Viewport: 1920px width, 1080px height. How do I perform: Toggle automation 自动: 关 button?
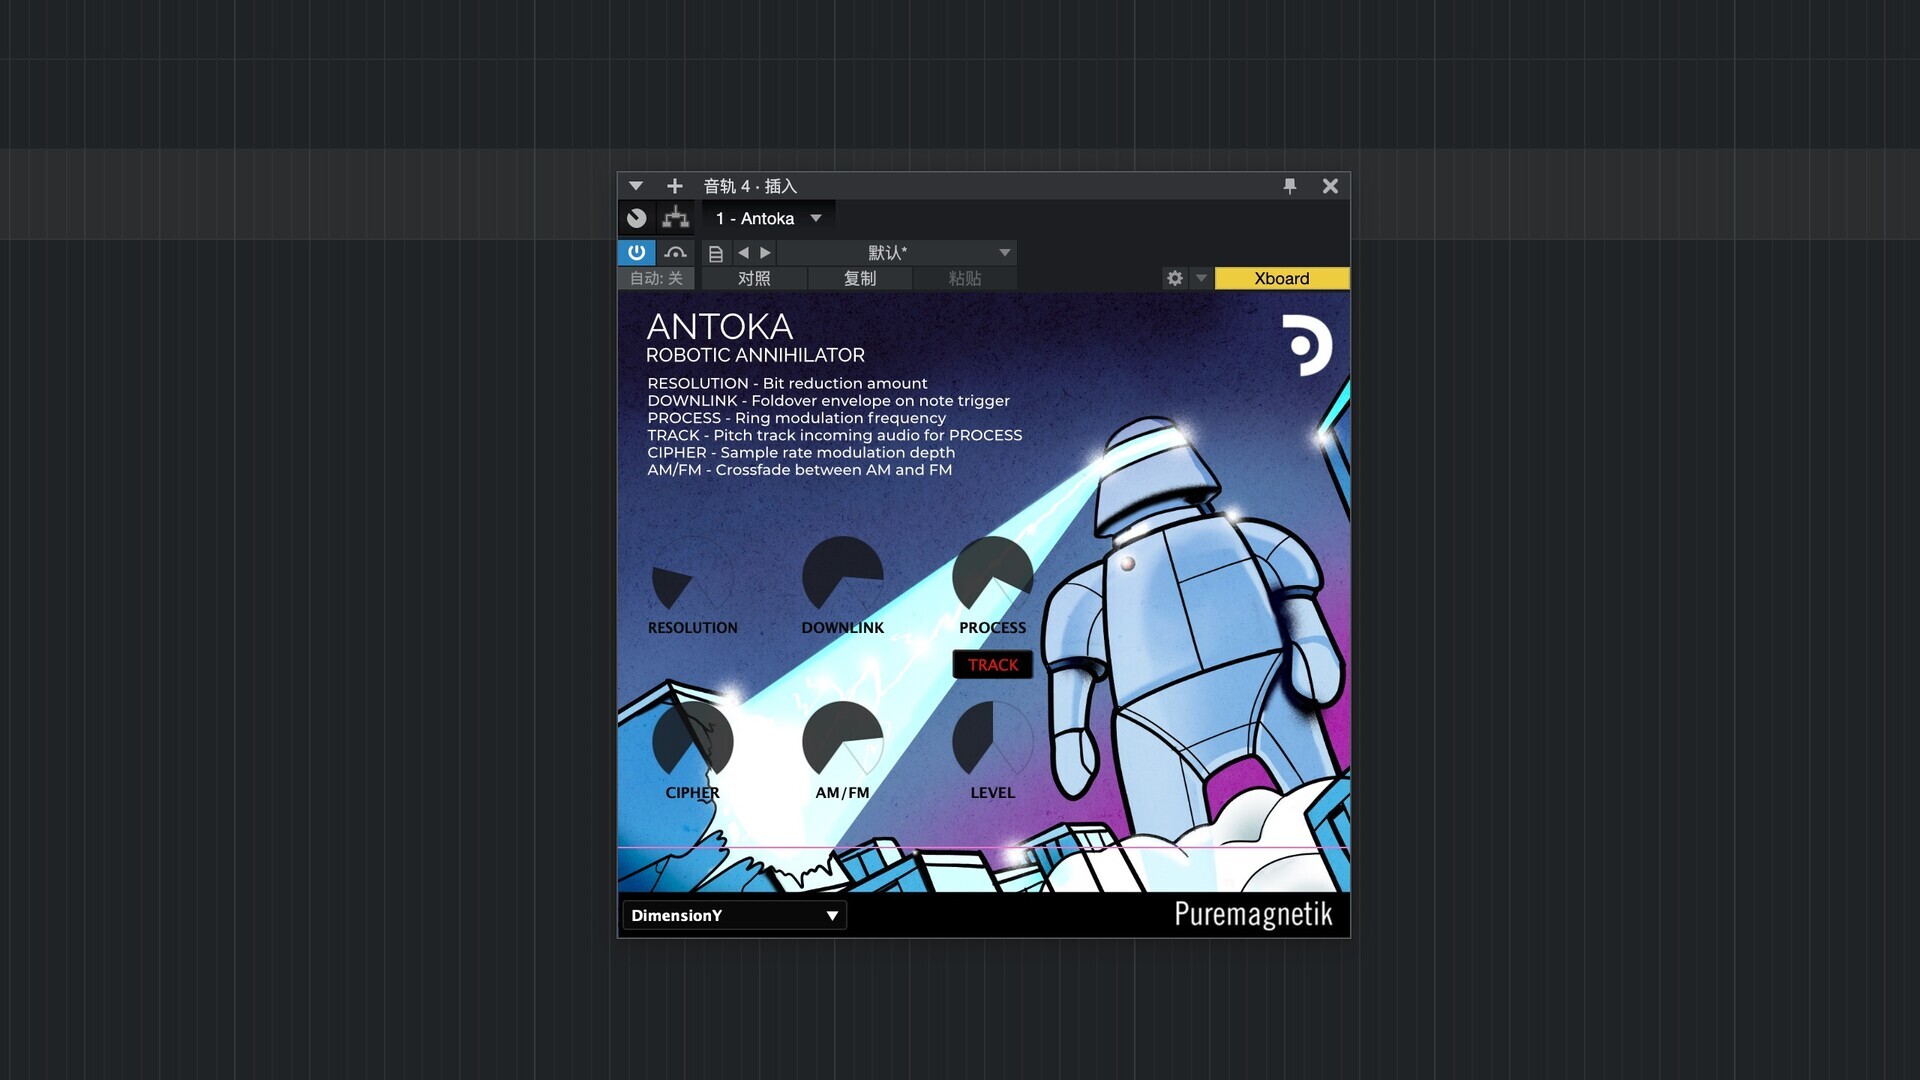pyautogui.click(x=656, y=279)
